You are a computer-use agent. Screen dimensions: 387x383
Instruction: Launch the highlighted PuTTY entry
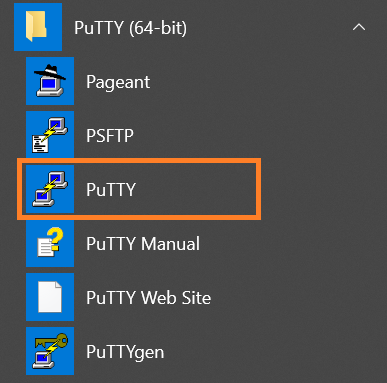139,189
